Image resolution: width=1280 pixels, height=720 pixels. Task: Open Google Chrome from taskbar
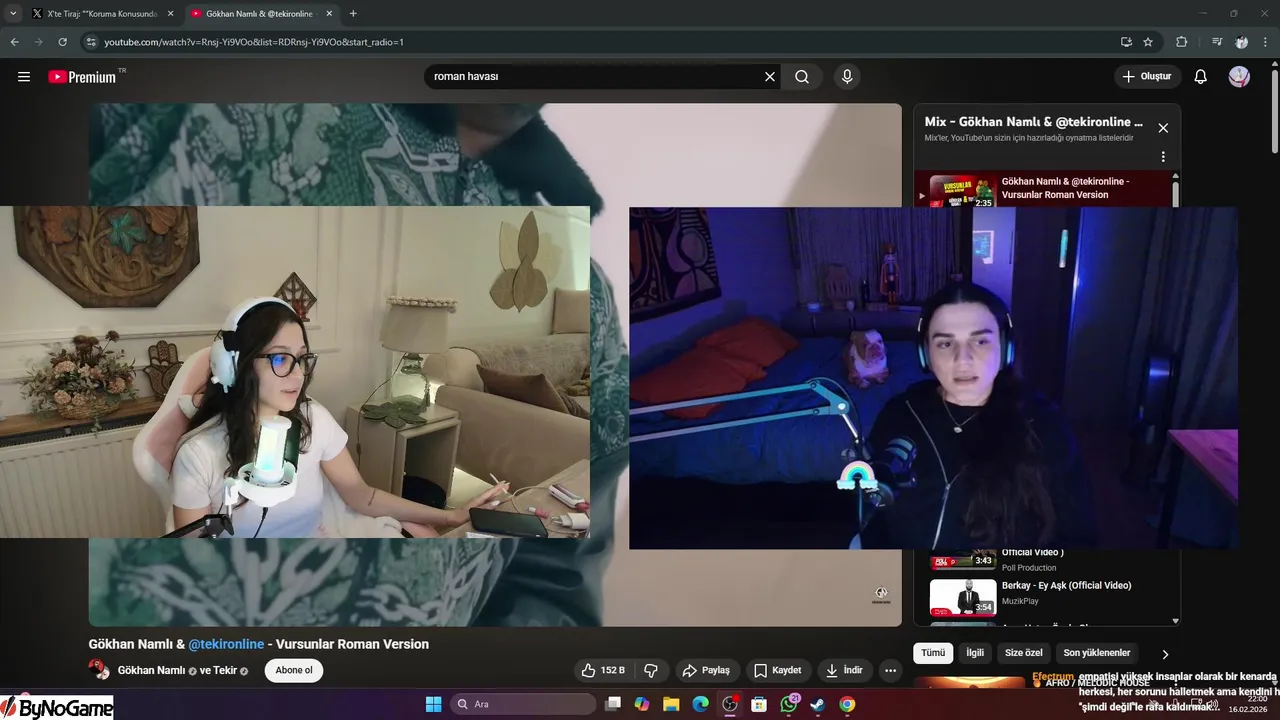click(847, 704)
